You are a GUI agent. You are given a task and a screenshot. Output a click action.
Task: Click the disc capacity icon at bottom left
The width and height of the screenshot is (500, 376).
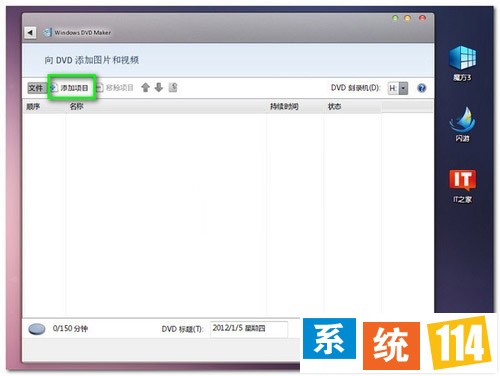[x=37, y=329]
